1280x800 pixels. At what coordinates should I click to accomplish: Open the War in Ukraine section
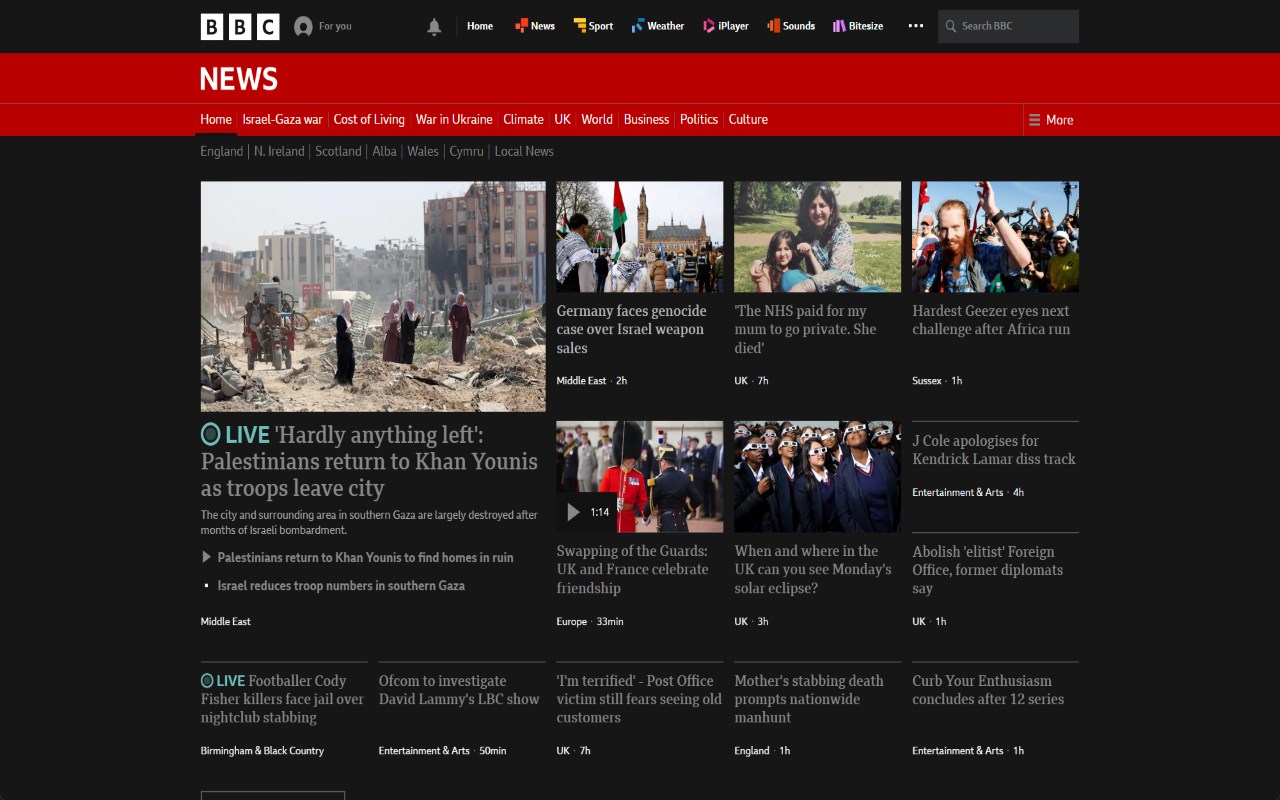coord(454,119)
